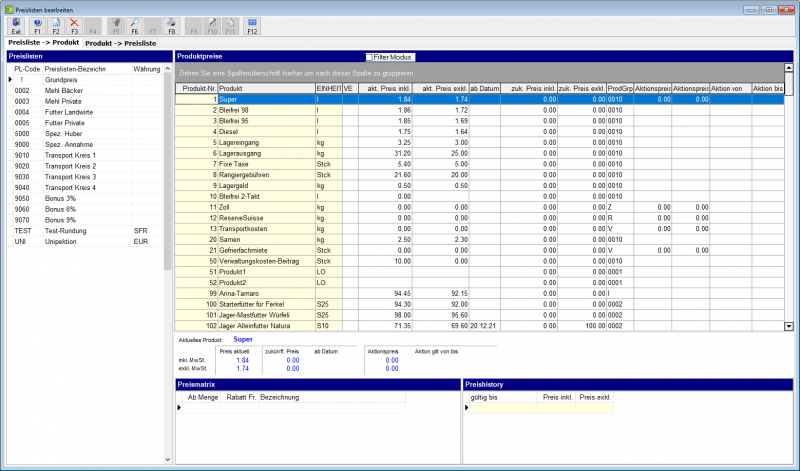Click the disabled F7 toolbar button
Screen dimensions: 800x471
click(153, 26)
